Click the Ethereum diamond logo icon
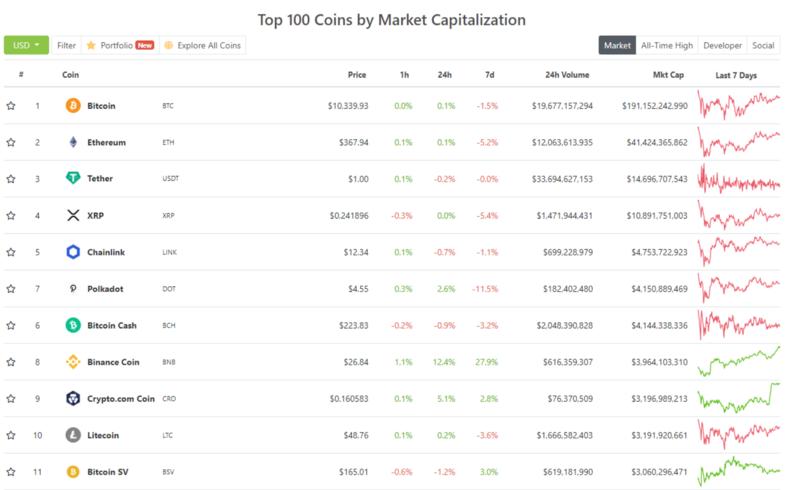Image resolution: width=788 pixels, height=490 pixels. [x=73, y=142]
